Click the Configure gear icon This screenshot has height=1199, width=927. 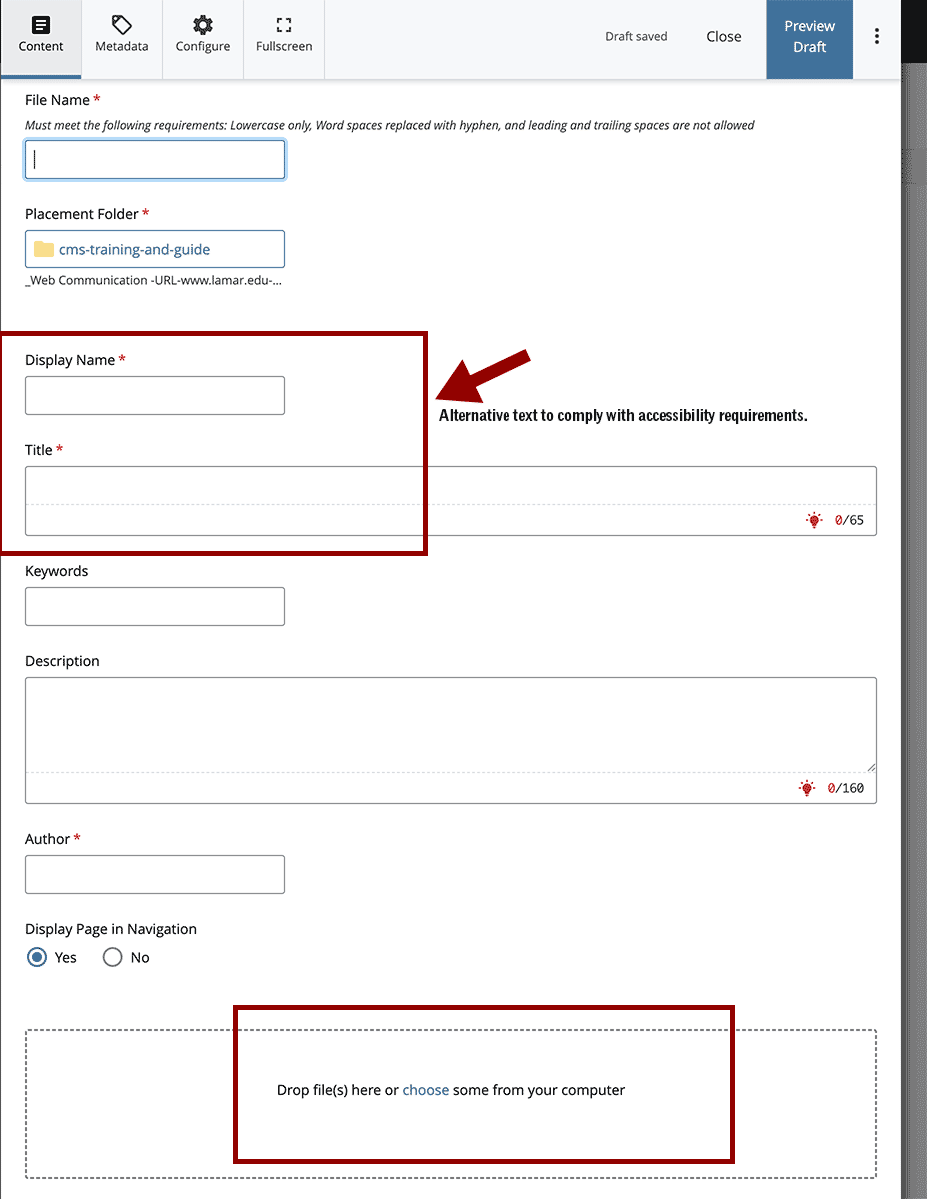pyautogui.click(x=202, y=24)
